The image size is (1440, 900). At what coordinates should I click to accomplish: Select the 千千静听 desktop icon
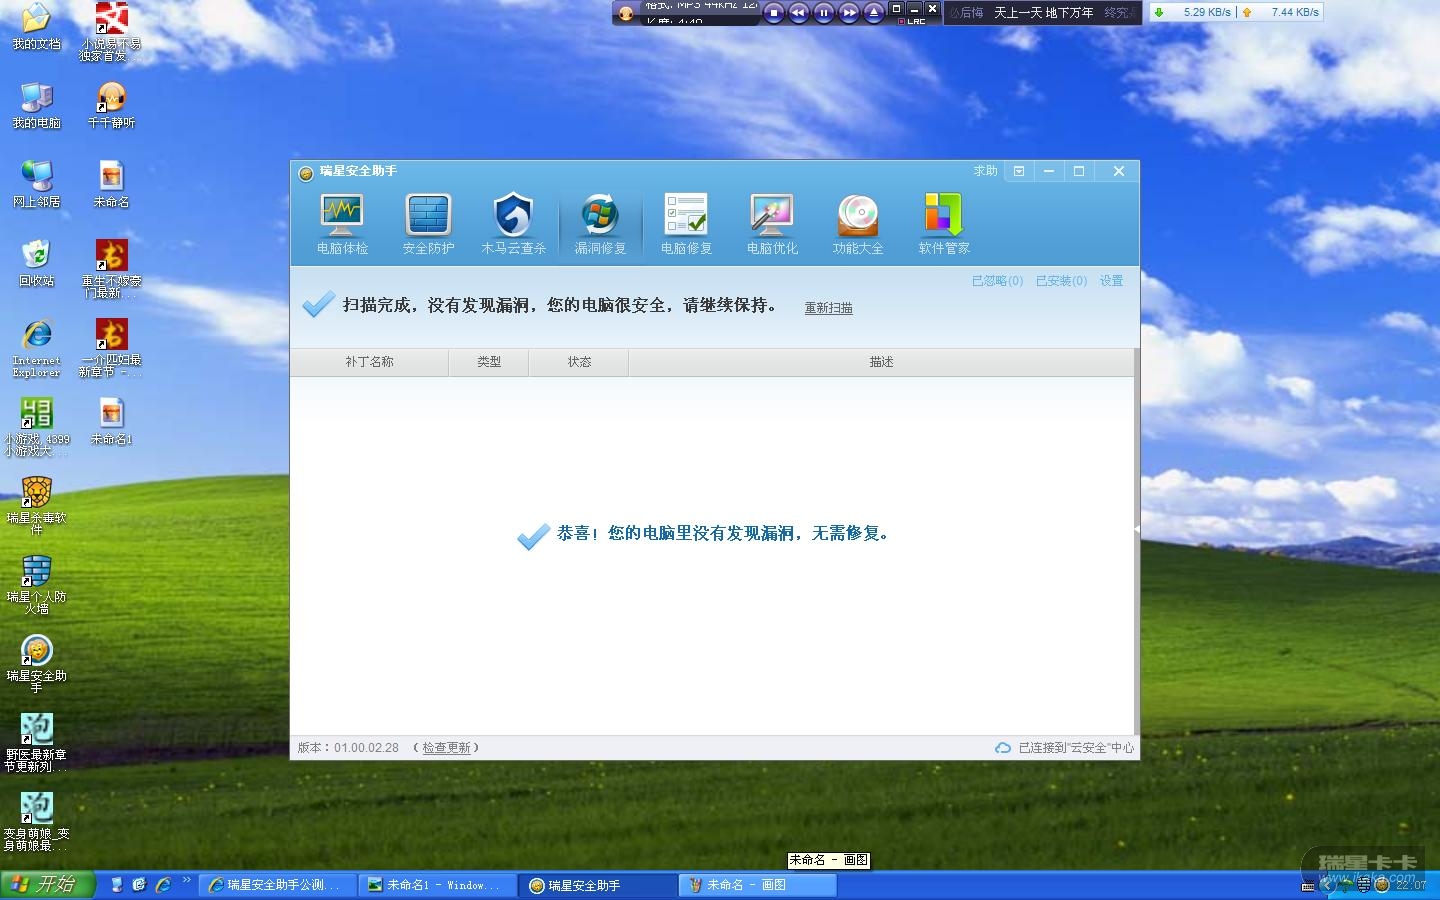tap(111, 105)
